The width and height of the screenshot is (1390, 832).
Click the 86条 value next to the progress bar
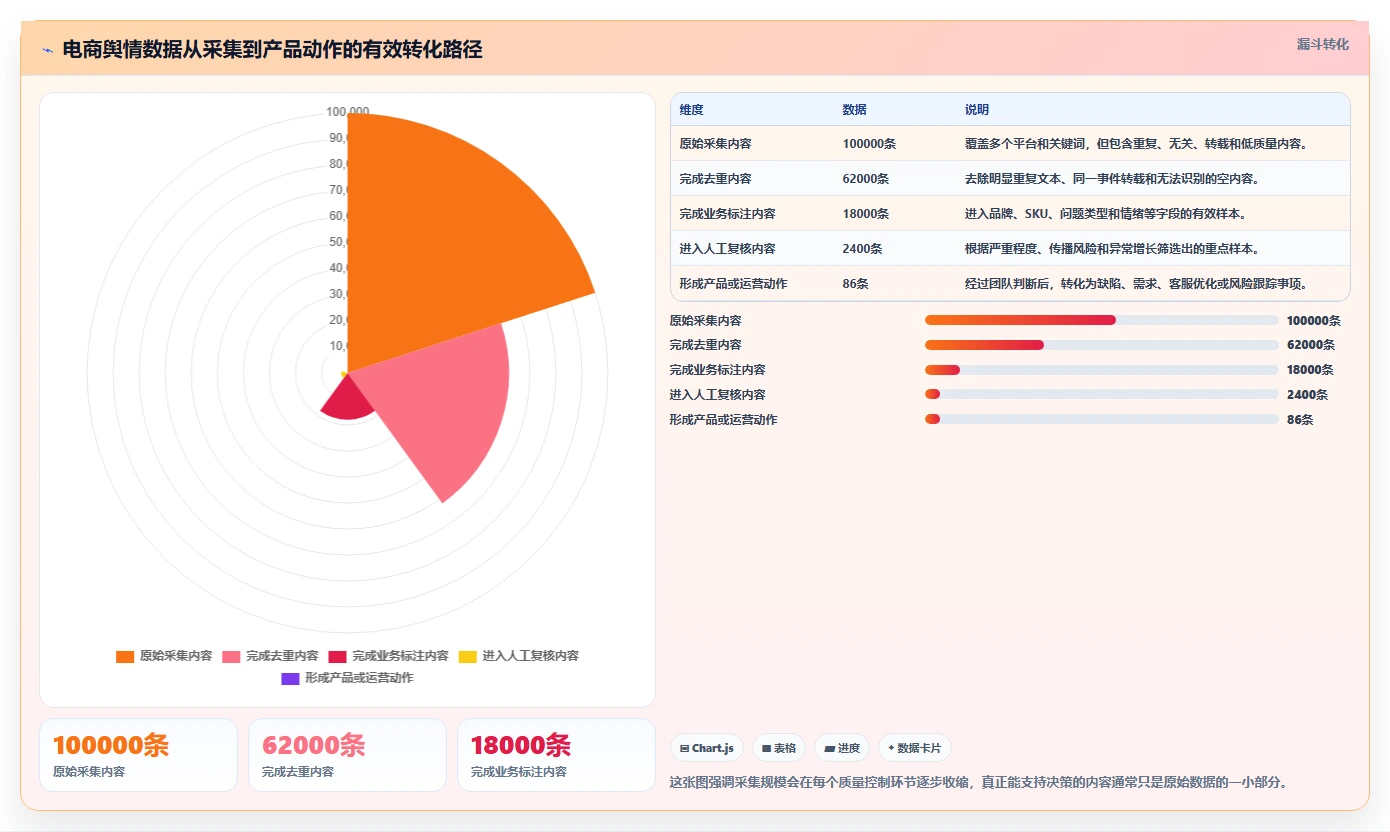[x=1300, y=419]
